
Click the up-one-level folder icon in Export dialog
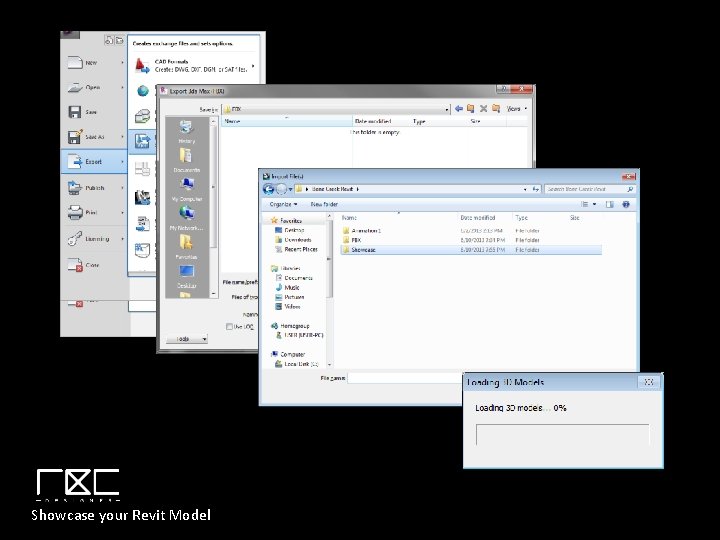pyautogui.click(x=470, y=109)
